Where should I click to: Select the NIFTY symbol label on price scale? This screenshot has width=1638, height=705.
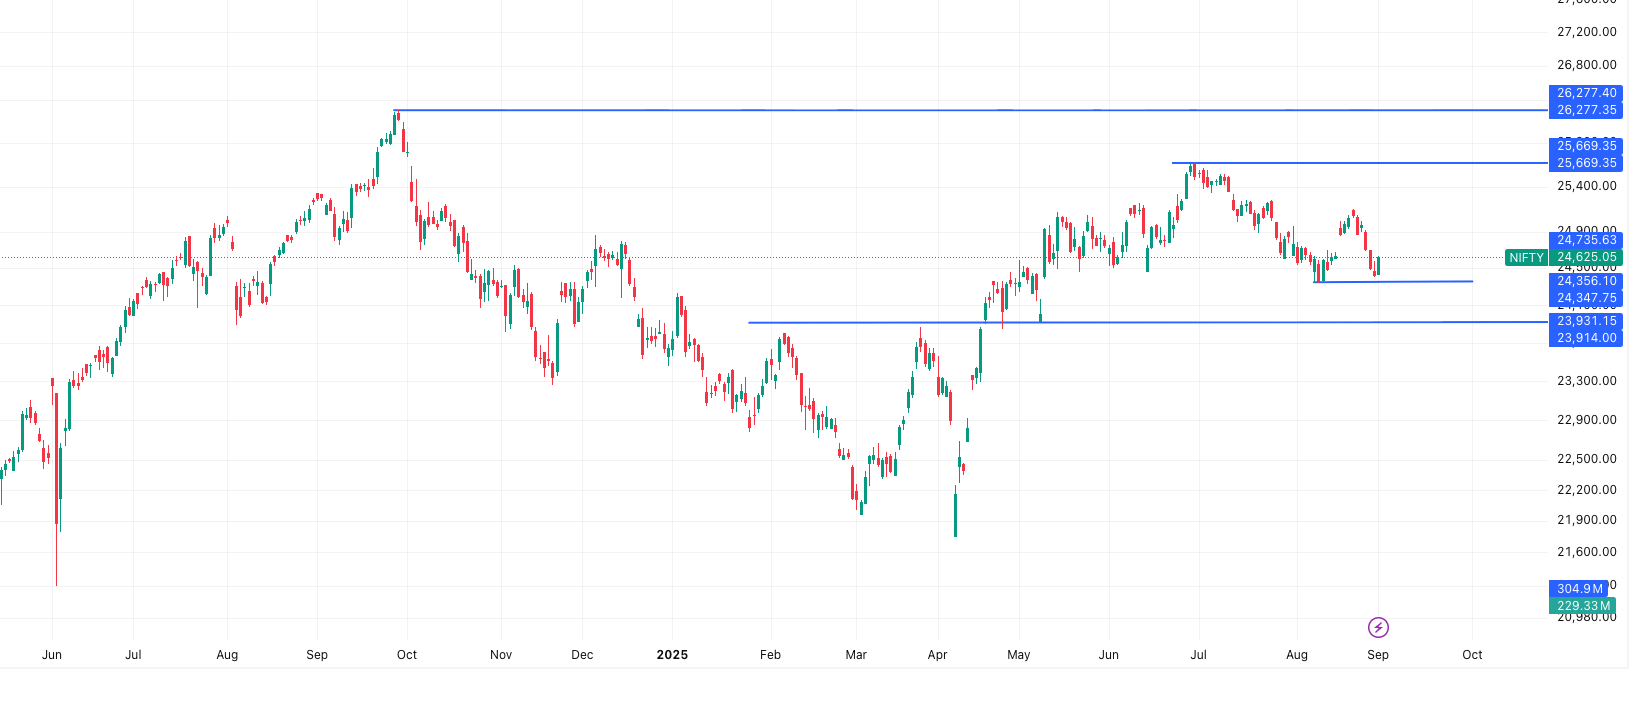pos(1526,258)
